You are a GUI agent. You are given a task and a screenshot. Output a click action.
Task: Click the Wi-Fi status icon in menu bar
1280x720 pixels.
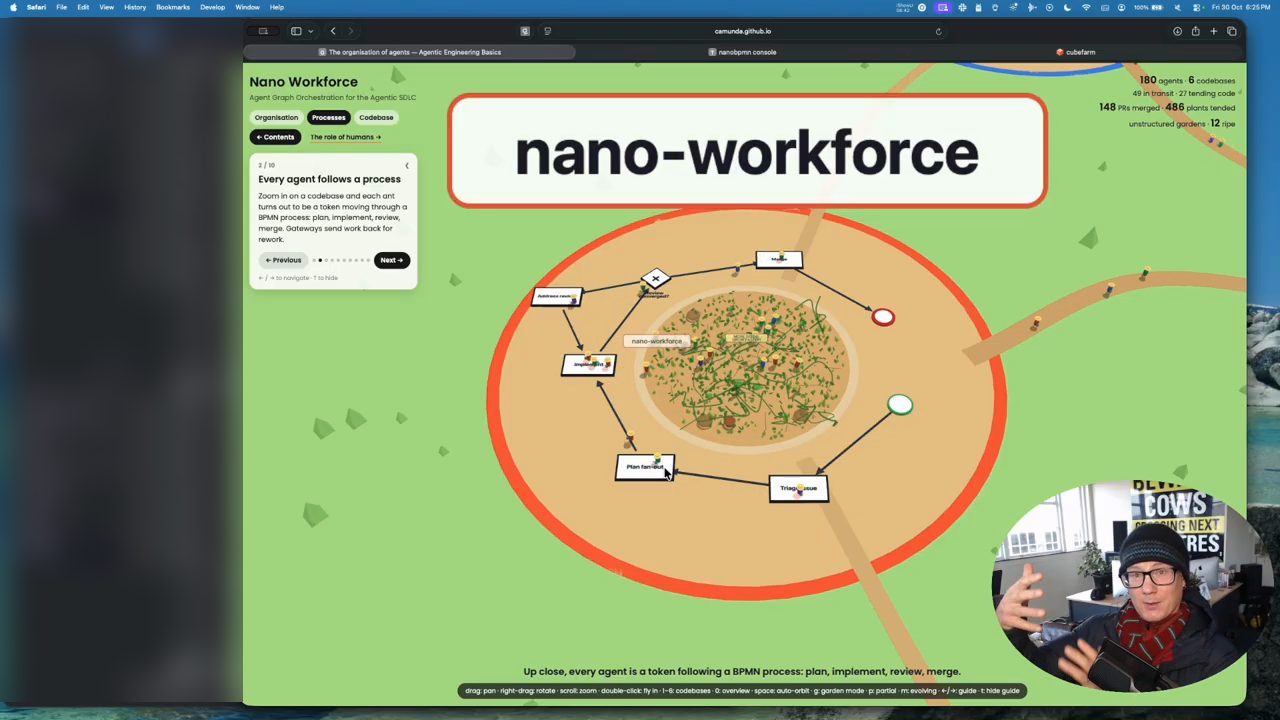1086,7
